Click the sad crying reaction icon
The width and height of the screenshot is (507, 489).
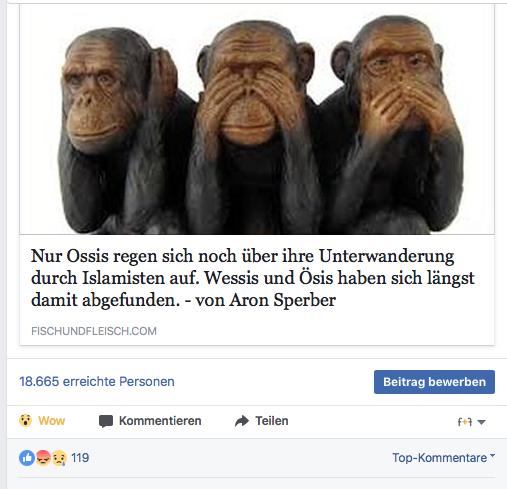[x=59, y=458]
